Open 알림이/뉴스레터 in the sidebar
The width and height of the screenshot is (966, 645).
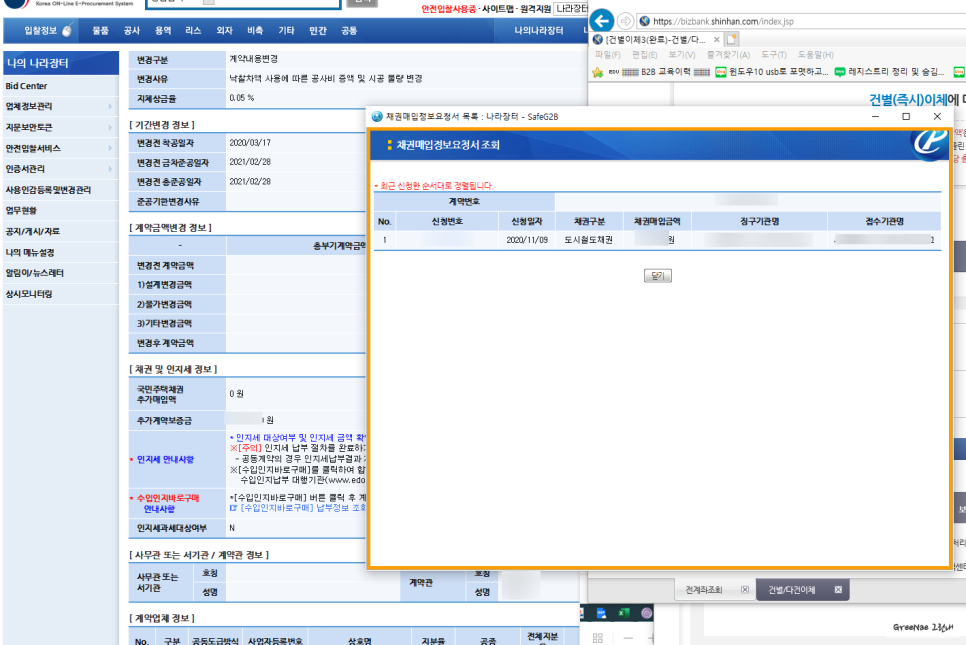[34, 273]
